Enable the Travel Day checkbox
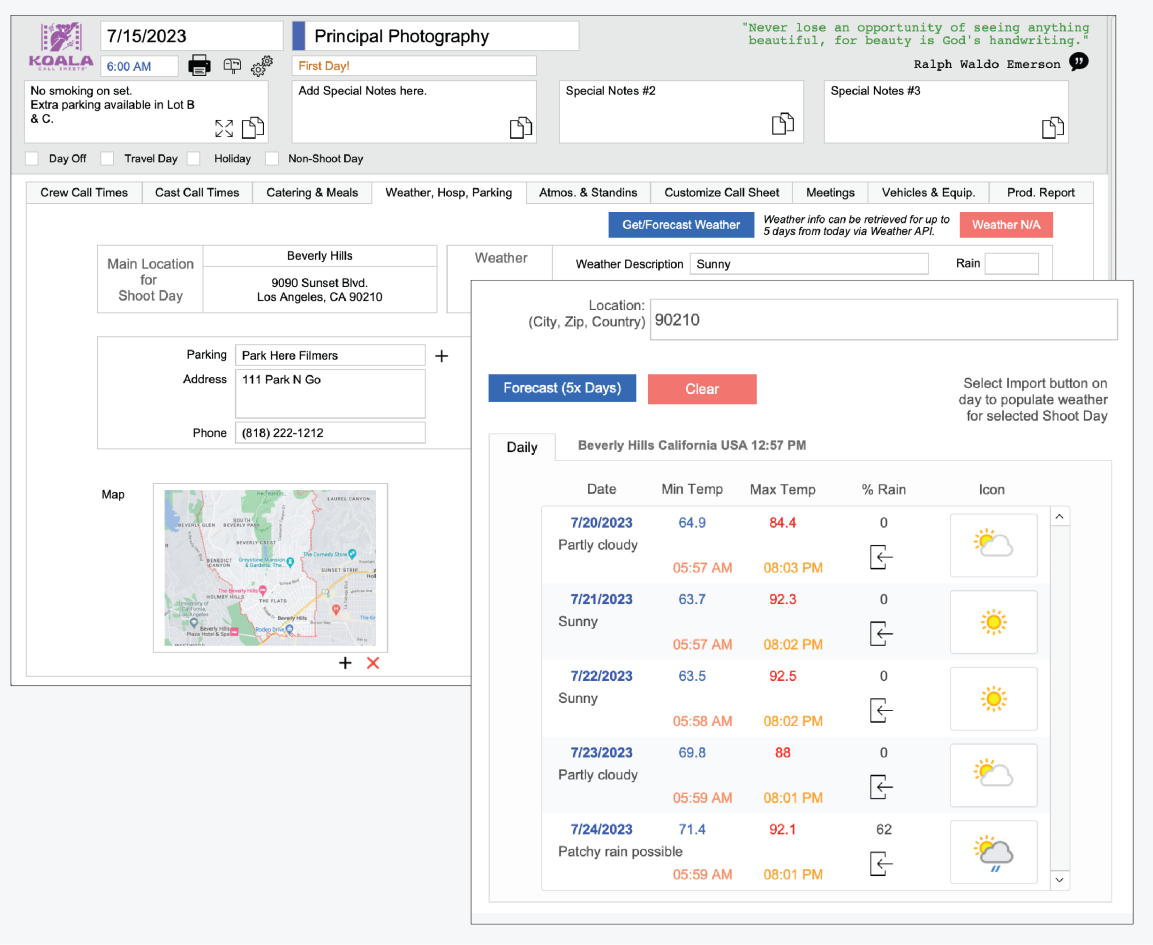 [x=107, y=159]
